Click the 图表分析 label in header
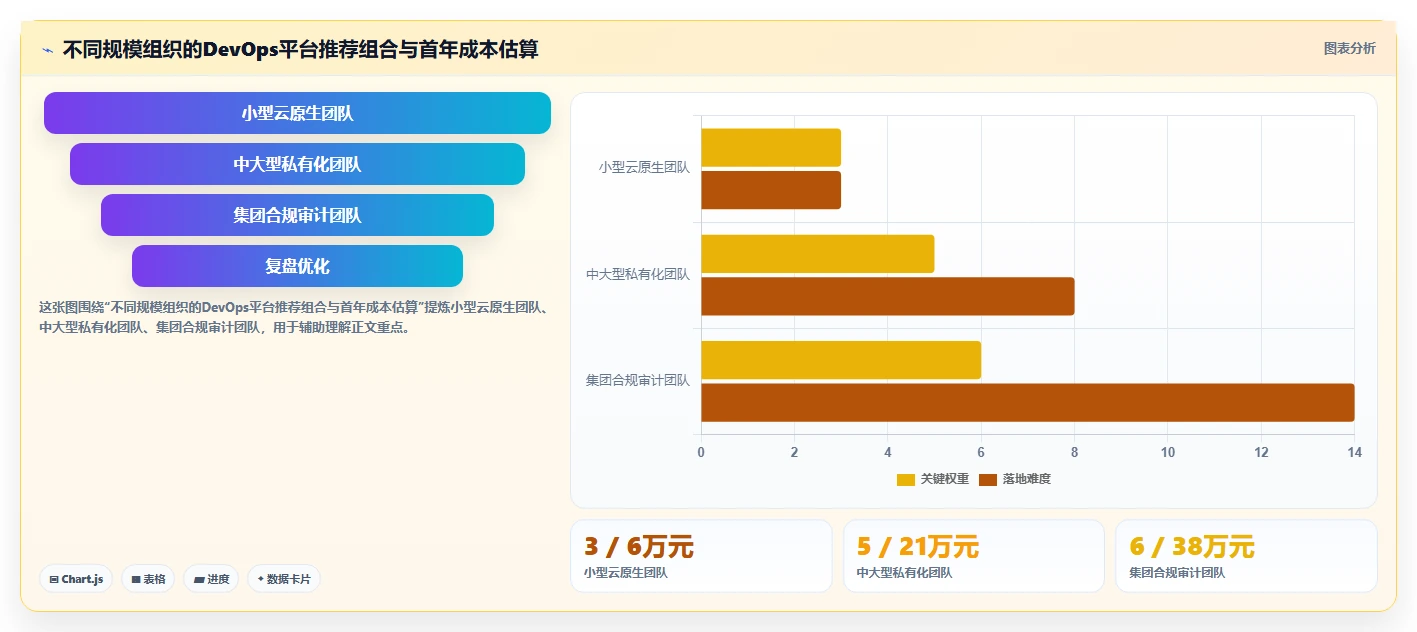1417x632 pixels. pos(1349,48)
